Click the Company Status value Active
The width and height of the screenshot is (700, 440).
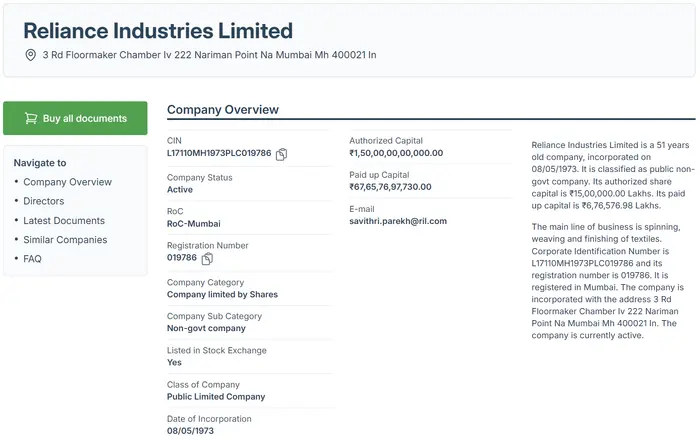180,190
